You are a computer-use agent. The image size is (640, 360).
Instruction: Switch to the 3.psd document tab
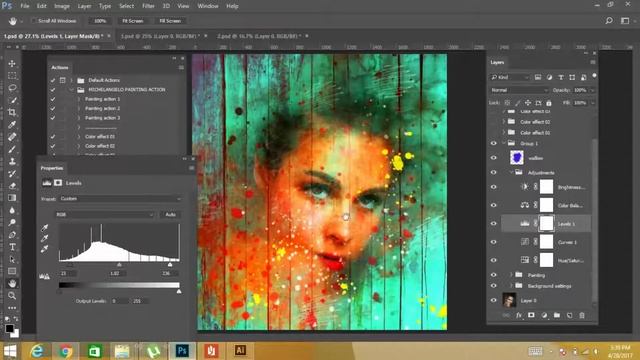tap(159, 36)
